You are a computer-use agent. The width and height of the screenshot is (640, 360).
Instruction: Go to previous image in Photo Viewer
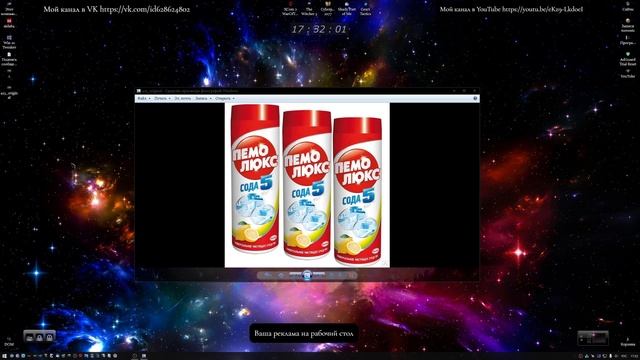point(296,276)
